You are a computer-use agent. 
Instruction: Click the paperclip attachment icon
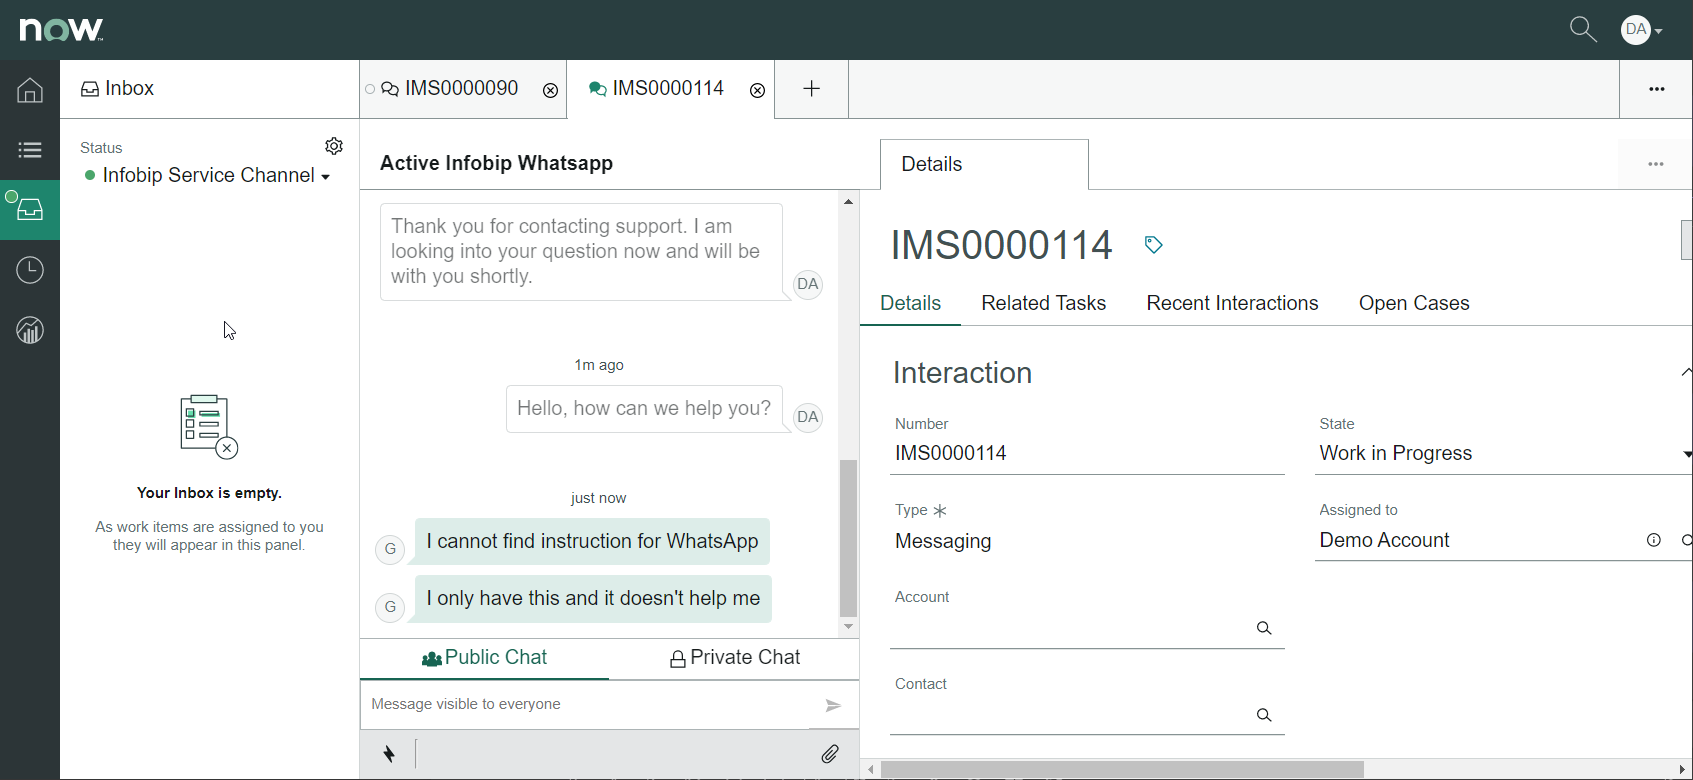point(830,754)
